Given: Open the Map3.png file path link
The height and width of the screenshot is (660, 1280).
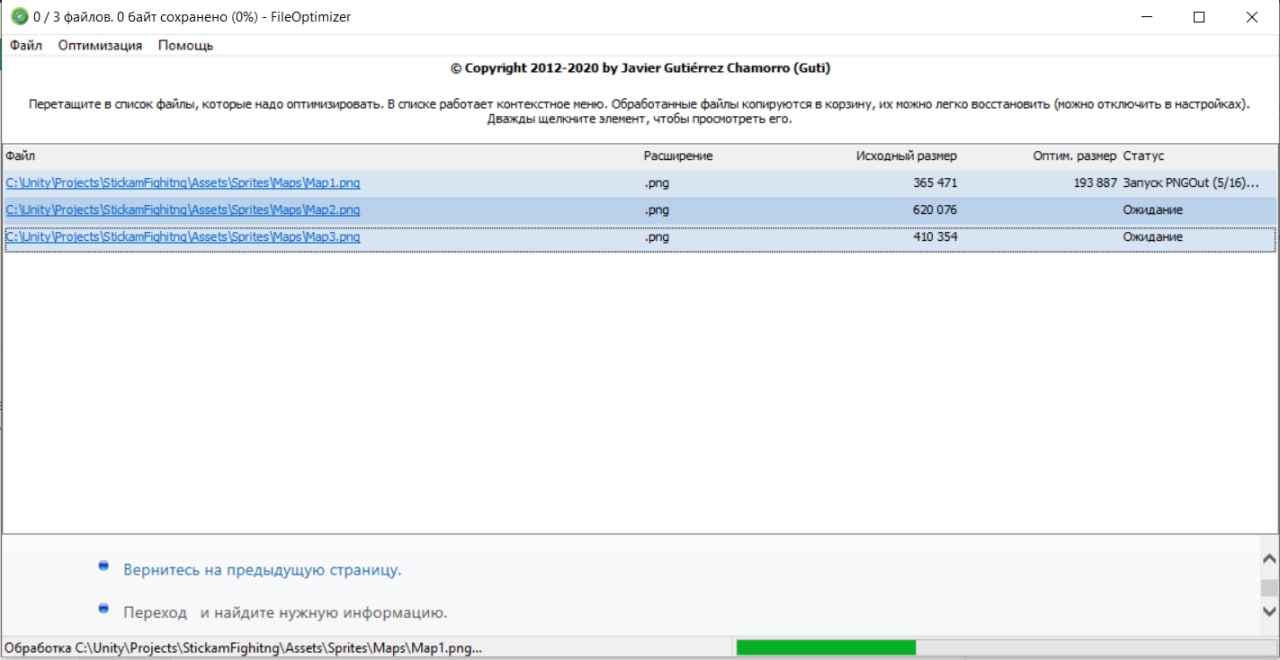Looking at the screenshot, I should pos(183,237).
